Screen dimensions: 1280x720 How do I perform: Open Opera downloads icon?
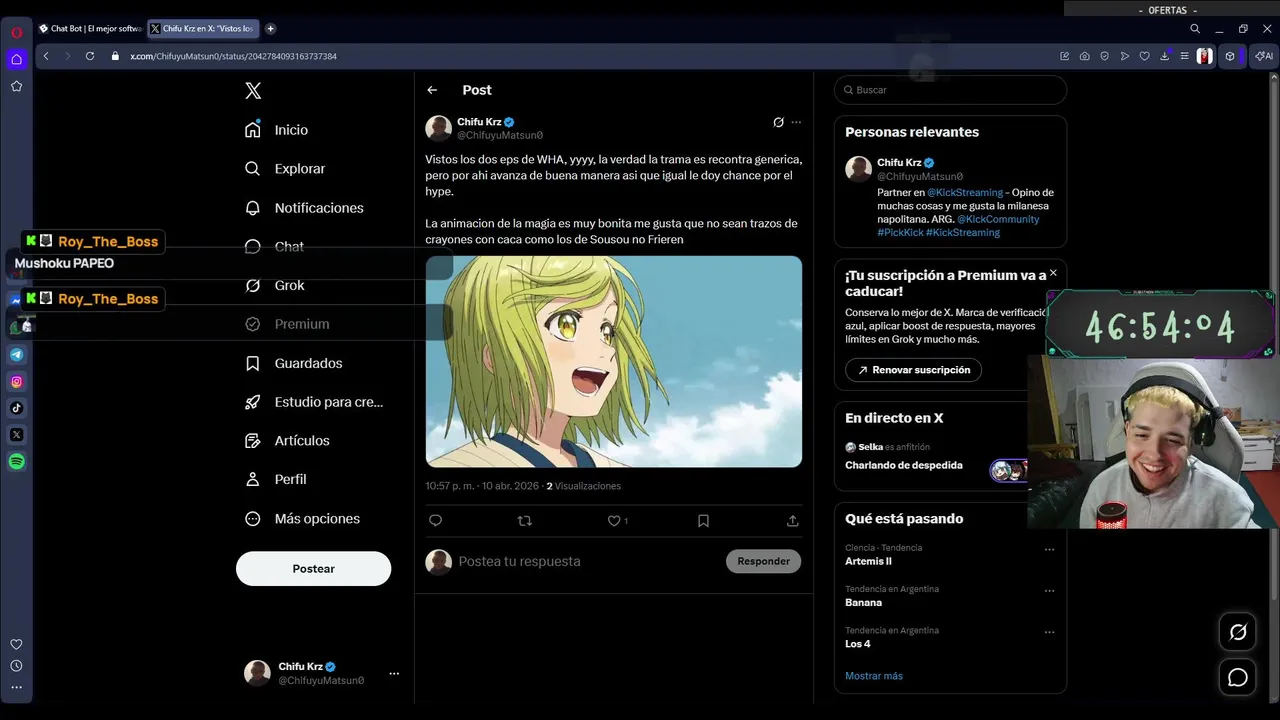[x=1164, y=56]
